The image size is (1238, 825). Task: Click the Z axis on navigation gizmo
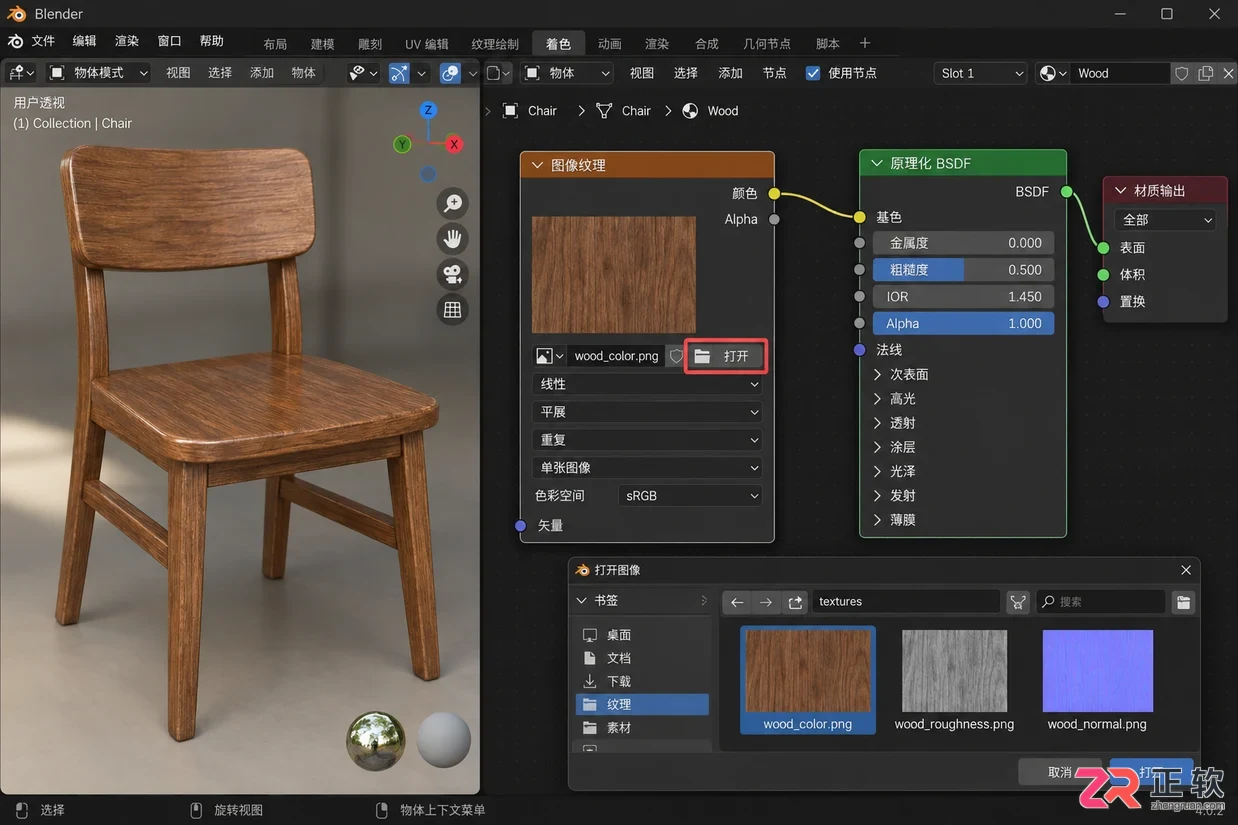(x=428, y=110)
